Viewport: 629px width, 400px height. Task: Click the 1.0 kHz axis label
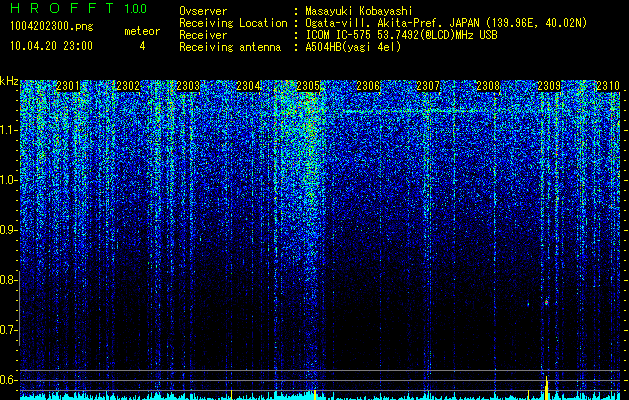tap(9, 180)
